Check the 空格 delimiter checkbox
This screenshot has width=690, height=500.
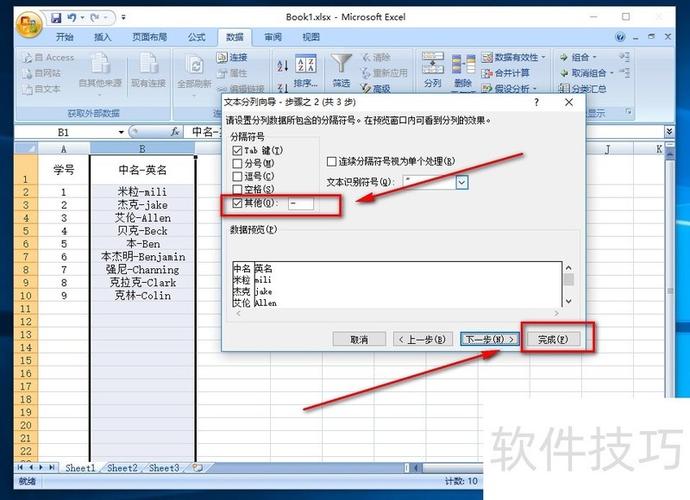pos(237,189)
